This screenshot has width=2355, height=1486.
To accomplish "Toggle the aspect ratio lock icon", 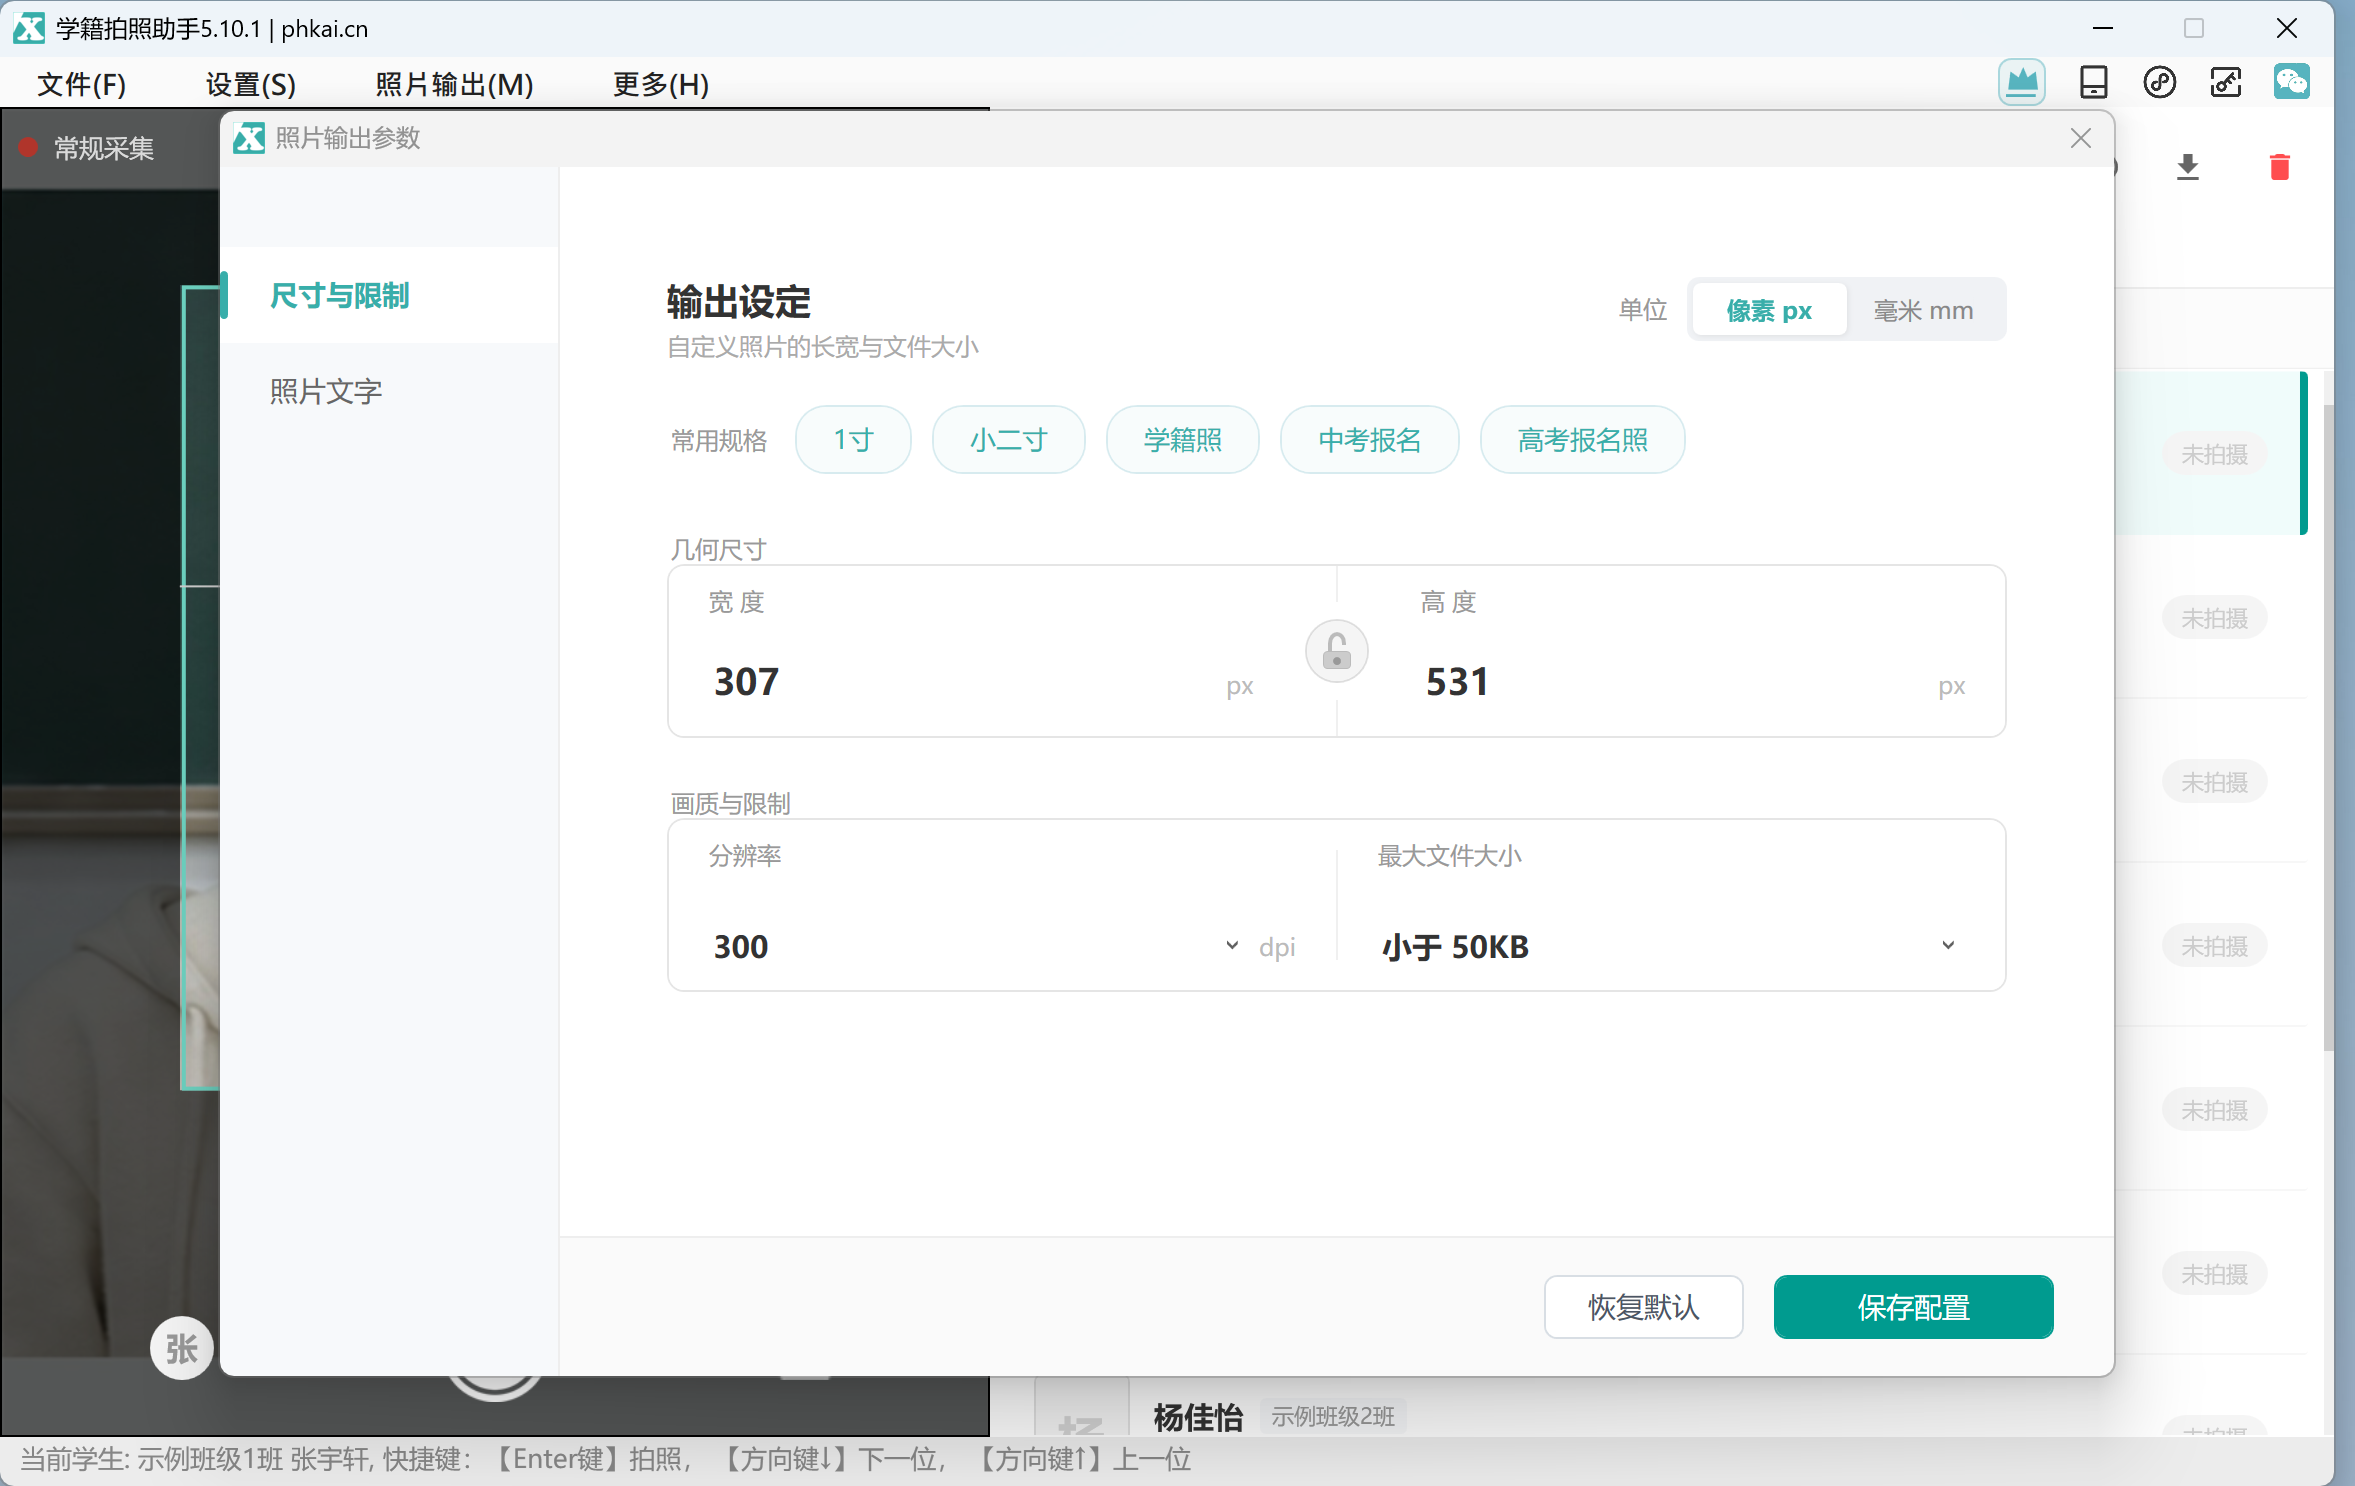I will point(1336,652).
